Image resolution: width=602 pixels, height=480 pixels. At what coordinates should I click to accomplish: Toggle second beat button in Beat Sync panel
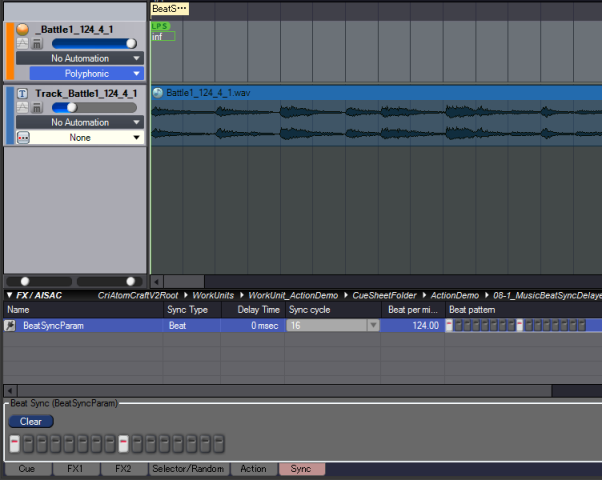[x=28, y=444]
